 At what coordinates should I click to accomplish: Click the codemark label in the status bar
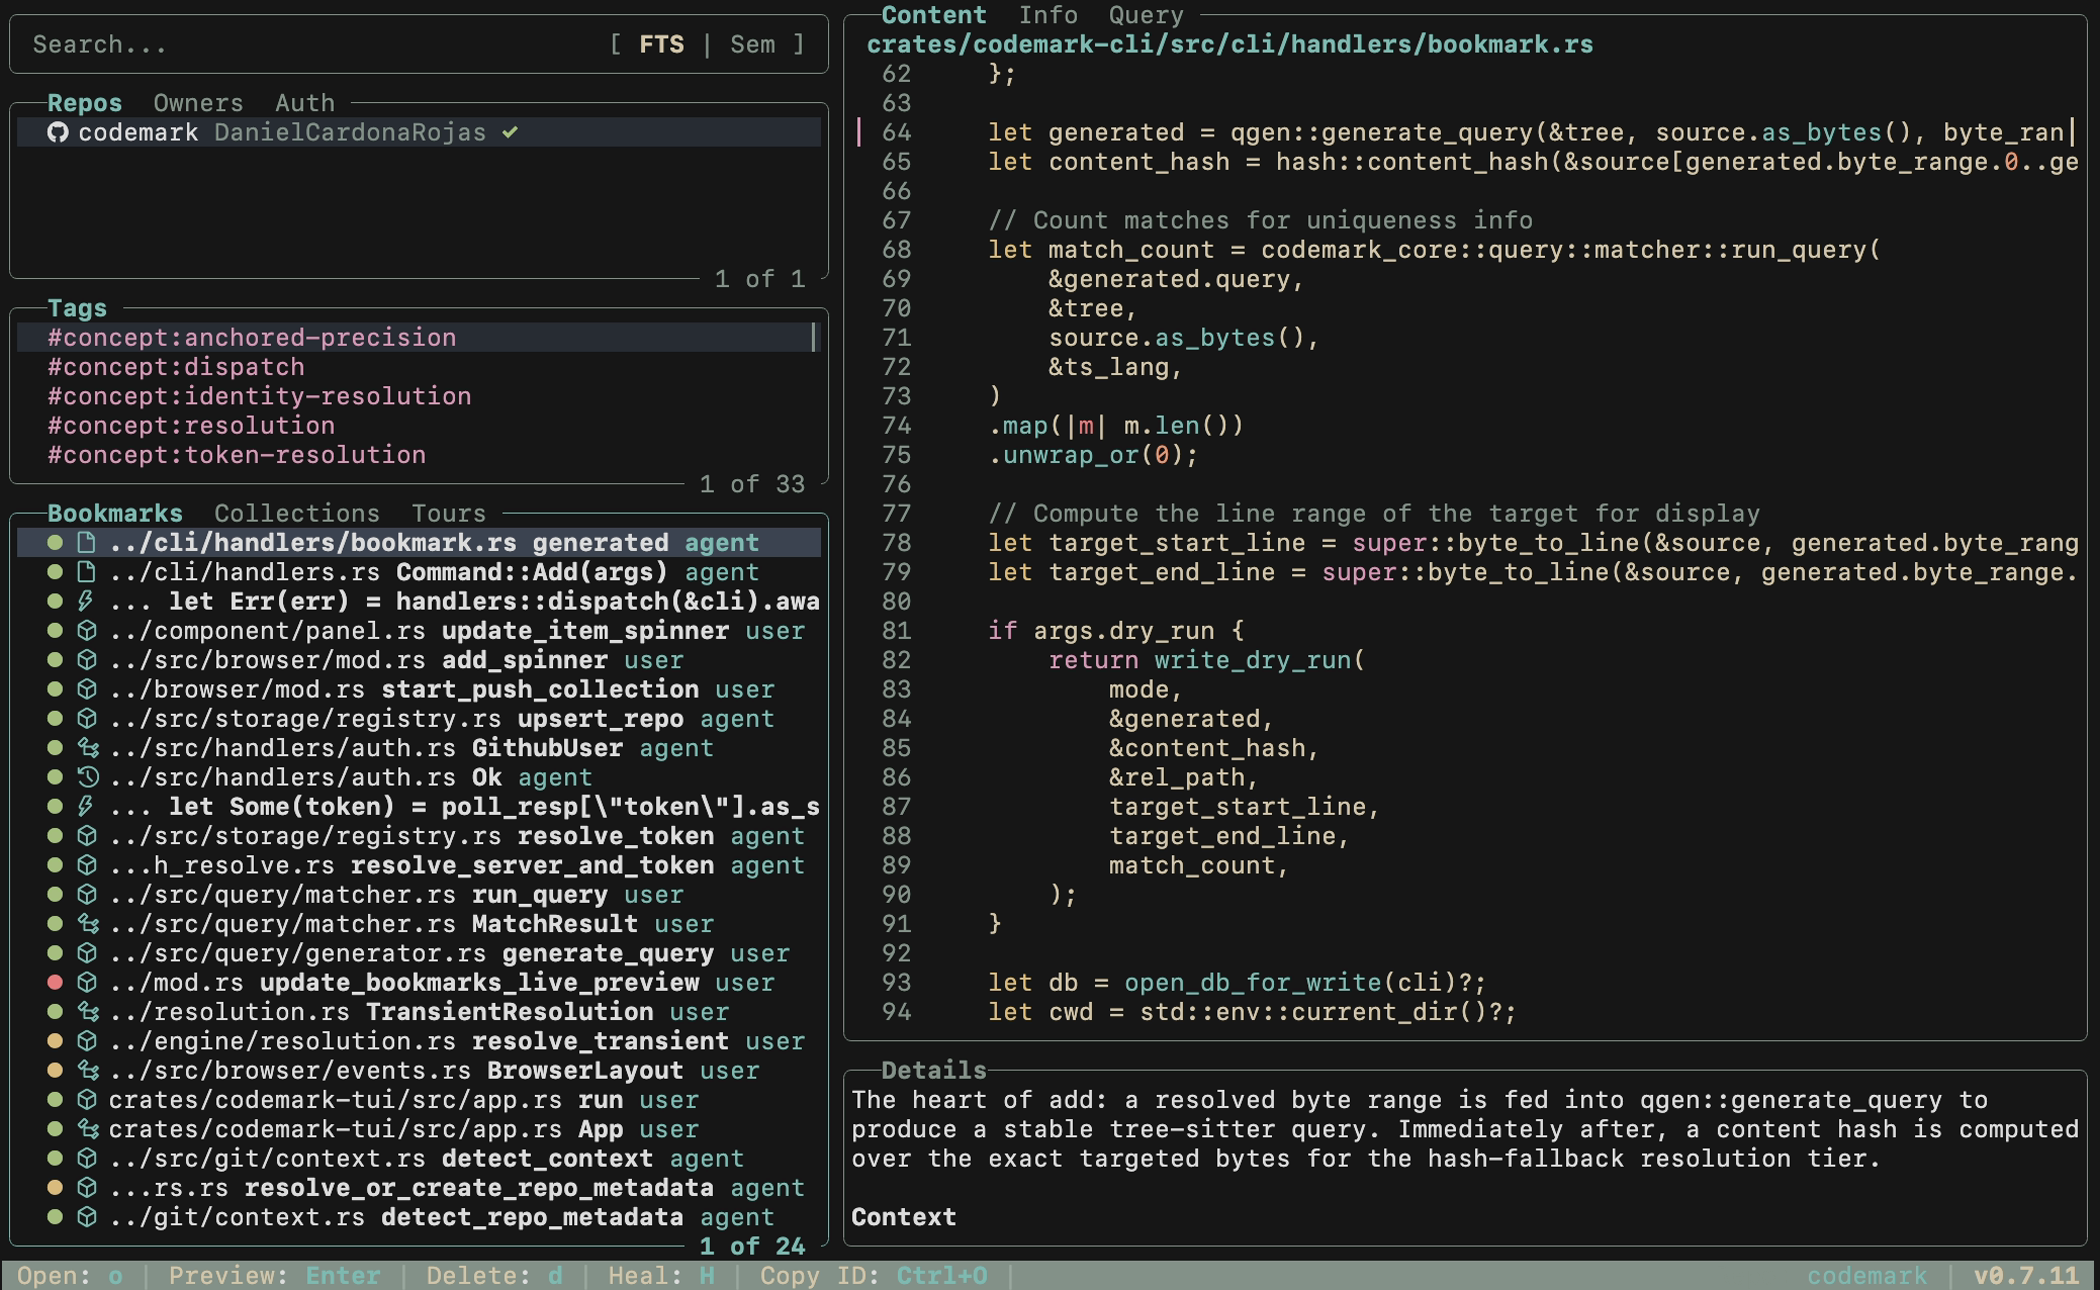tap(1867, 1276)
